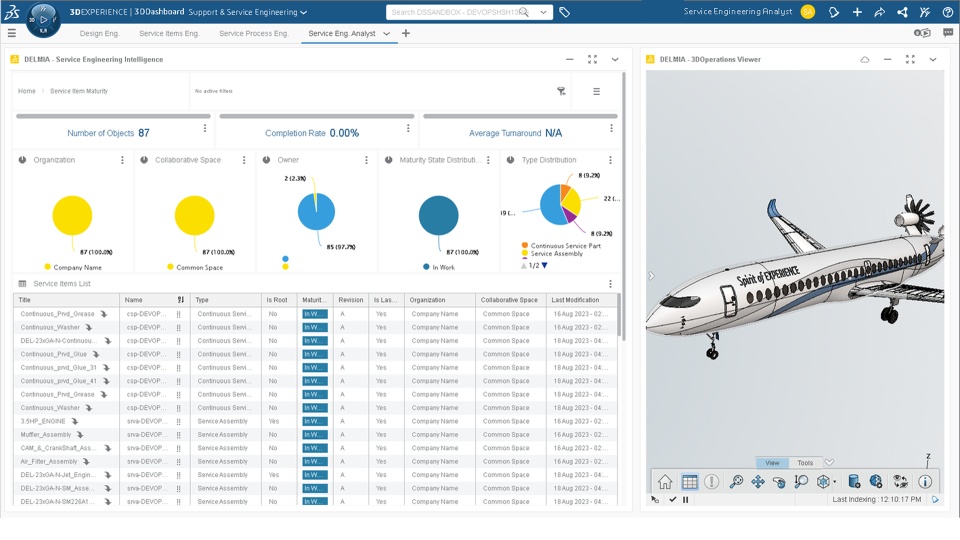Click the warning exclamation icon in the viewer toolbar
The width and height of the screenshot is (960, 540).
(711, 482)
